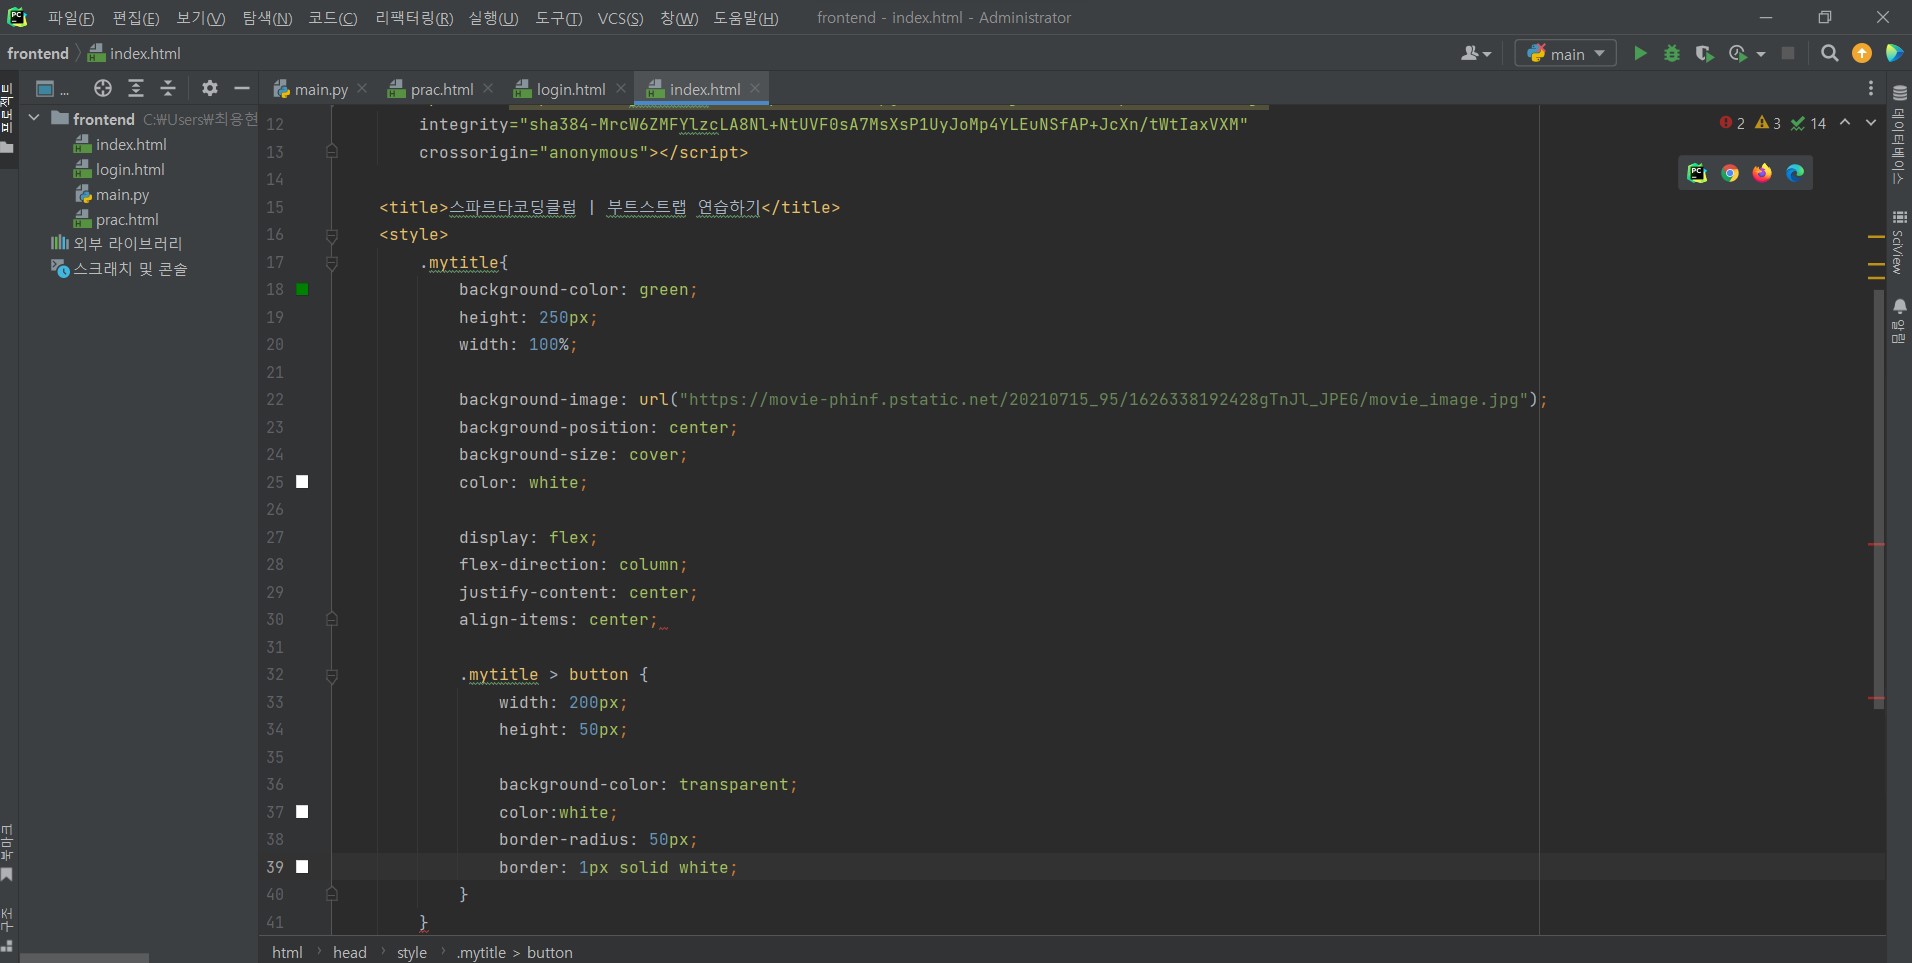This screenshot has width=1912, height=963.
Task: Open the white color swatch on line 39
Action: tap(302, 867)
